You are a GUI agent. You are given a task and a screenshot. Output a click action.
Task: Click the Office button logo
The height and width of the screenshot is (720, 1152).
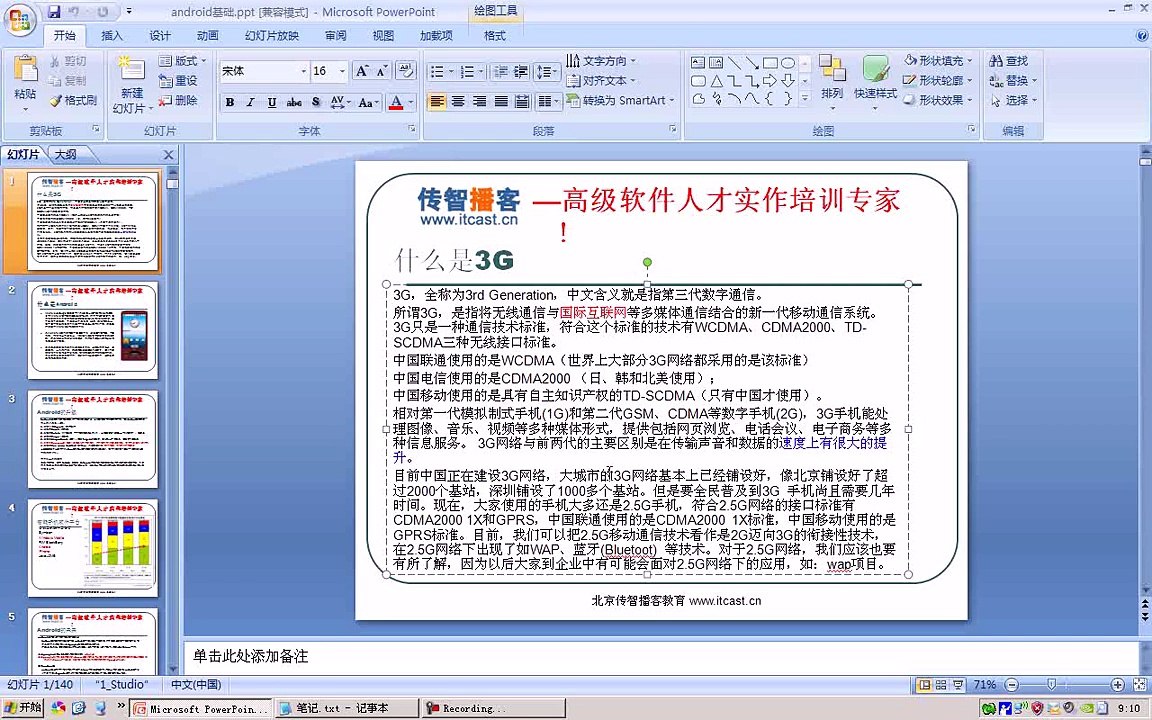tap(20, 20)
